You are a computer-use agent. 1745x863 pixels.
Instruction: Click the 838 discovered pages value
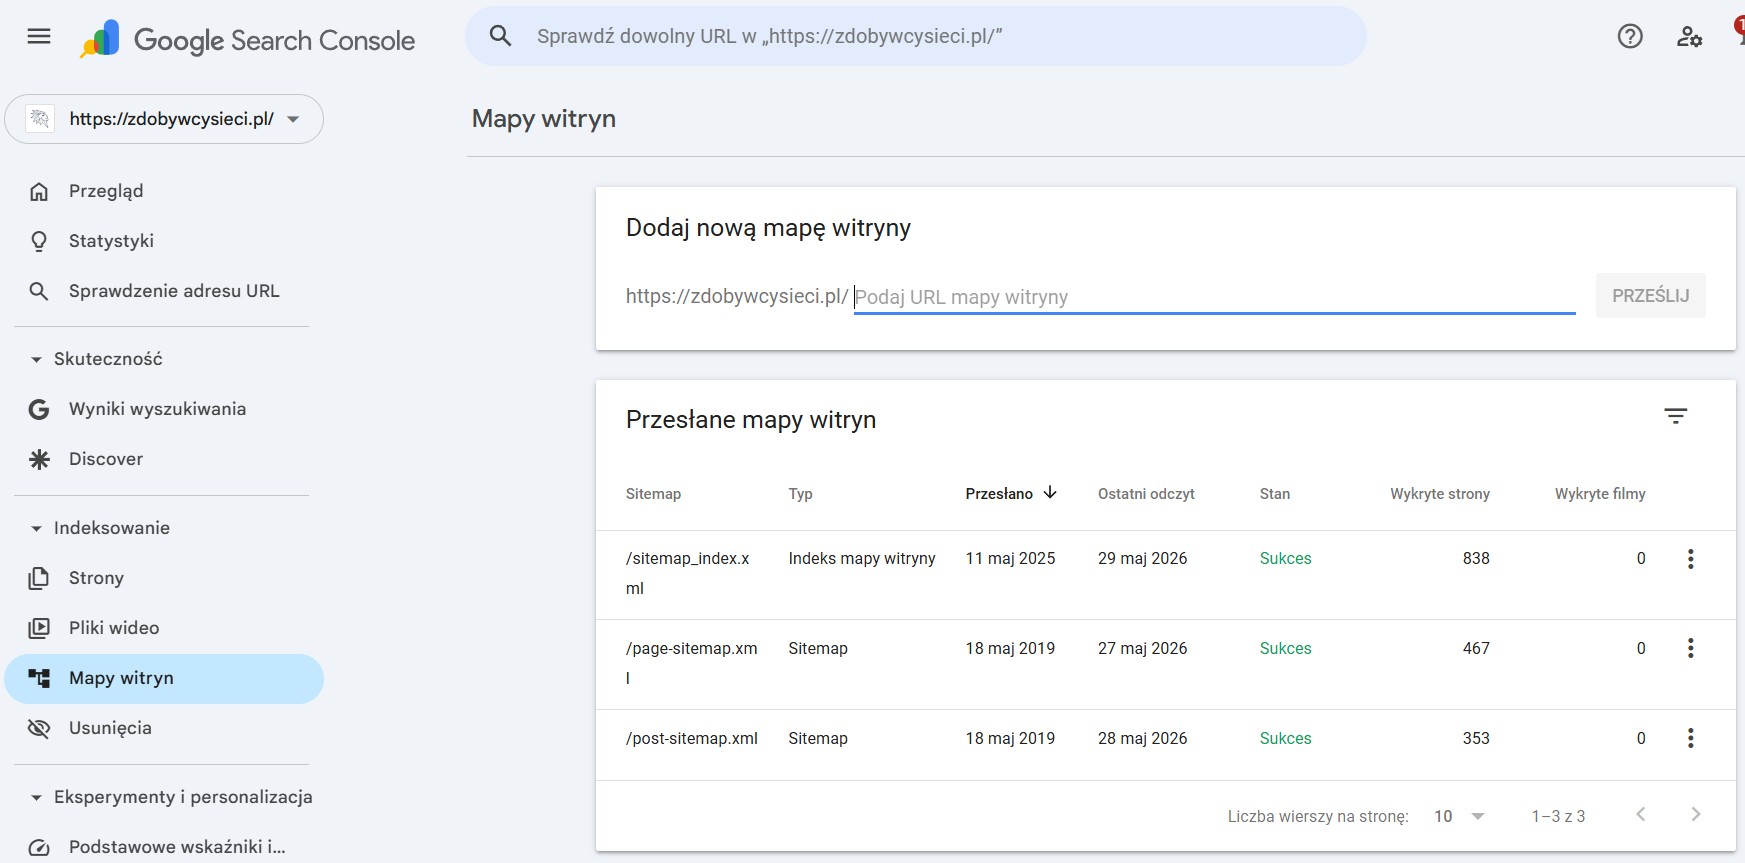tap(1476, 559)
